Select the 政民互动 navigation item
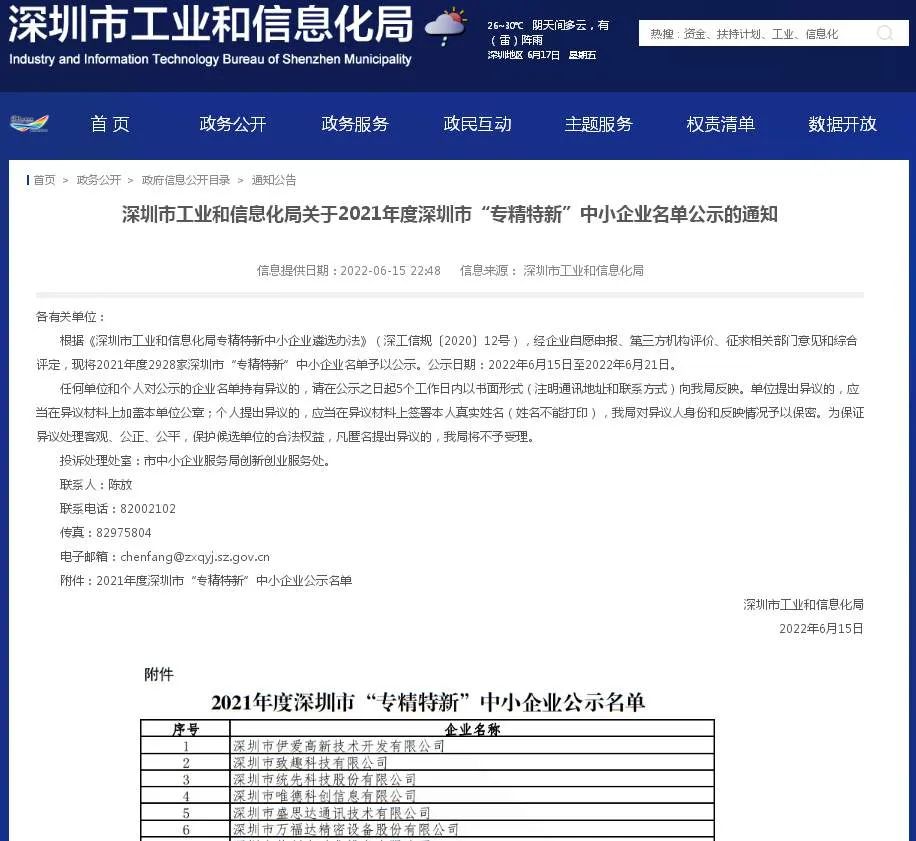Image resolution: width=916 pixels, height=841 pixels. click(x=477, y=124)
